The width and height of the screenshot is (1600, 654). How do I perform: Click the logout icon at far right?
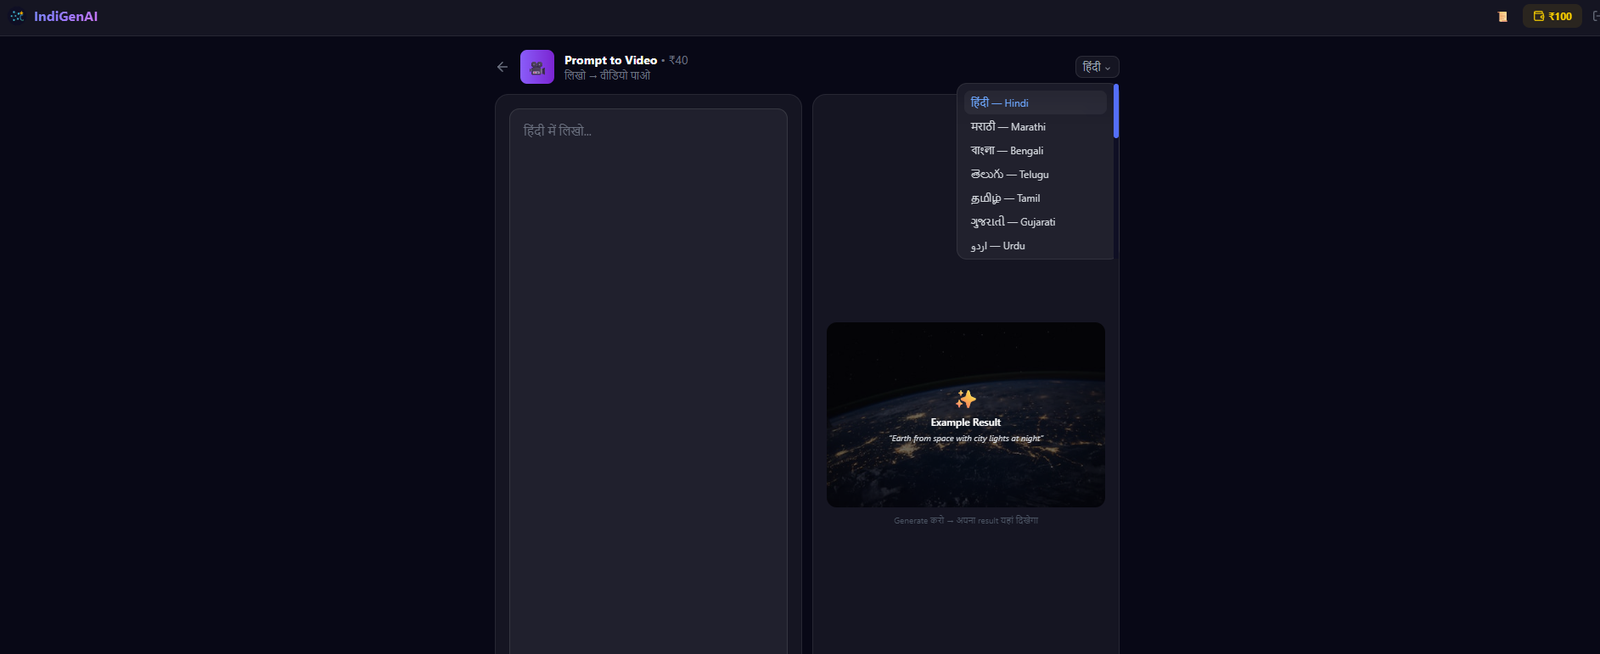pos(1596,16)
